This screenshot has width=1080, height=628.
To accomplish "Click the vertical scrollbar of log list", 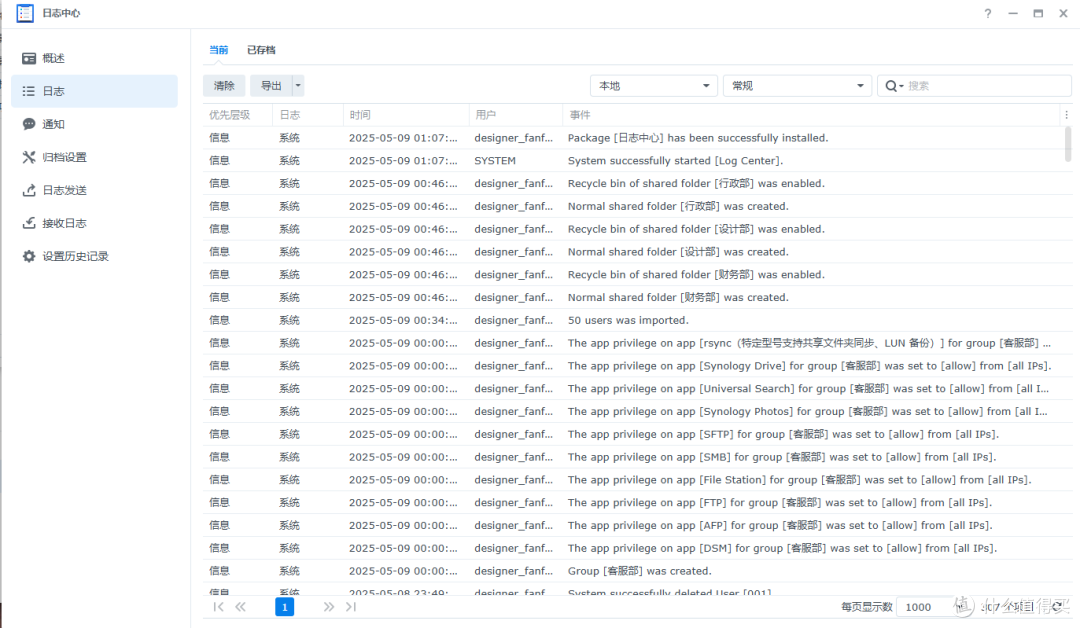I will (1068, 145).
